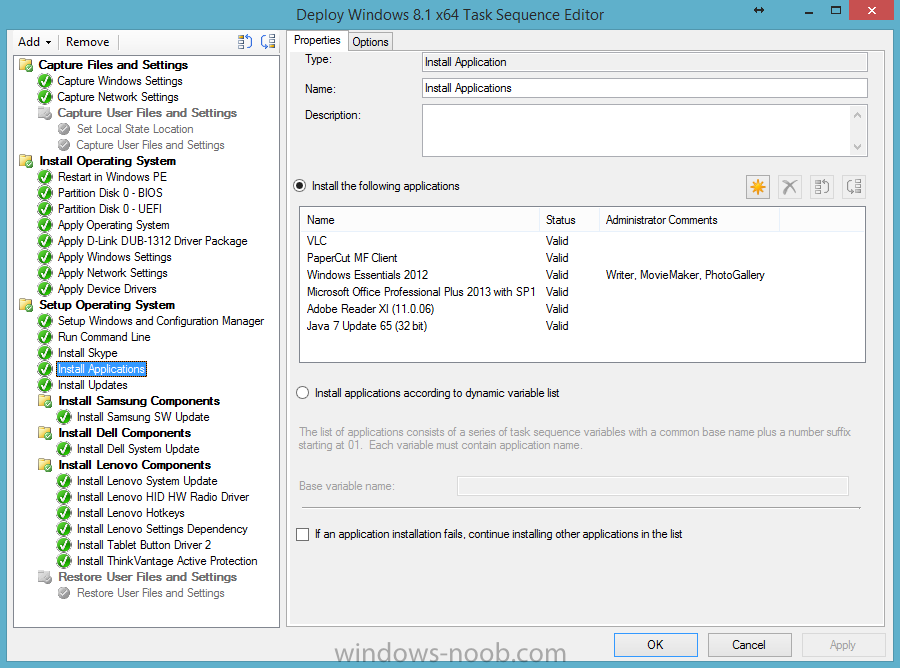Select the Apply Windows Settings step

[114, 257]
